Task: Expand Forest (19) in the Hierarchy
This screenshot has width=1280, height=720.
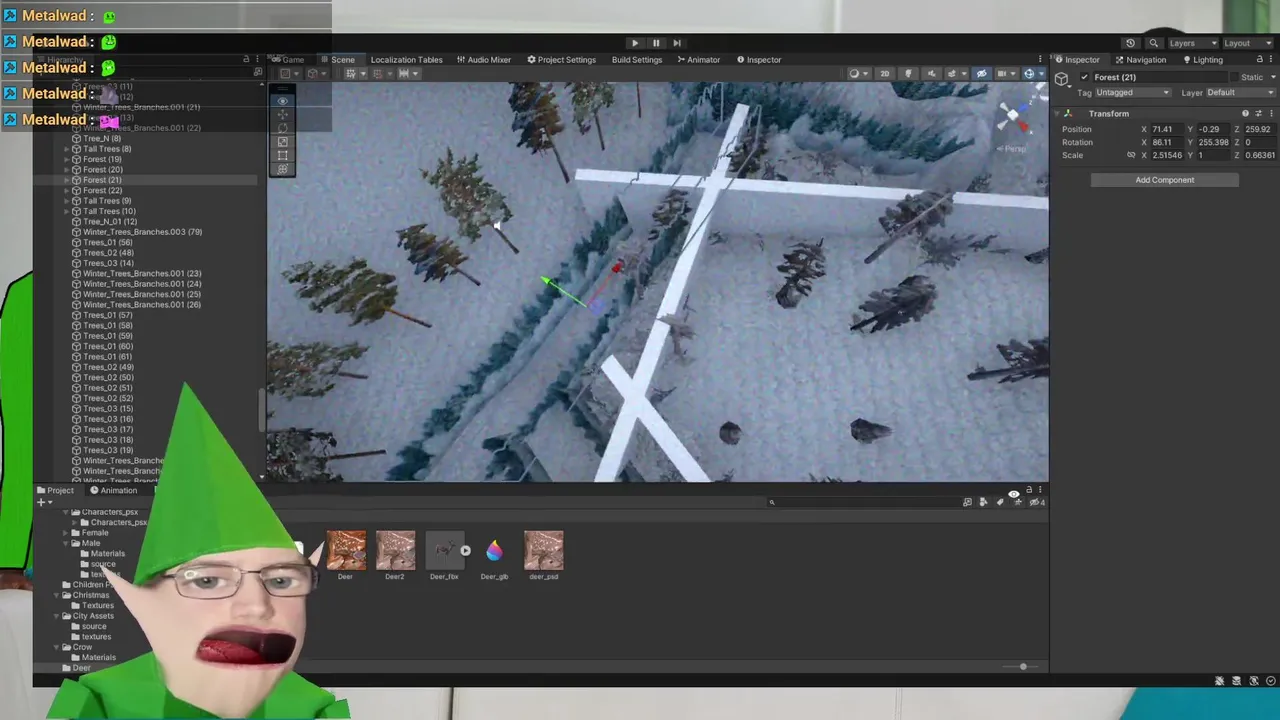Action: [x=66, y=159]
